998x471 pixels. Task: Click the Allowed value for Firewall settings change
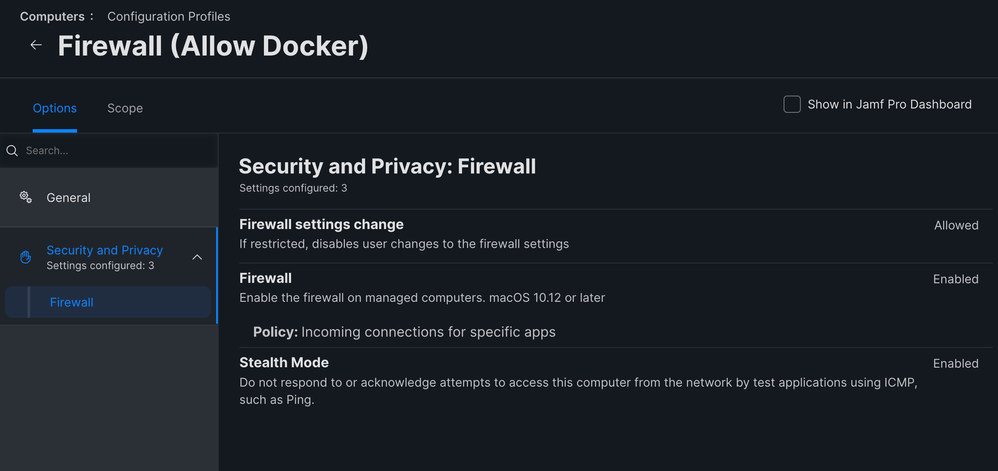[x=956, y=225]
